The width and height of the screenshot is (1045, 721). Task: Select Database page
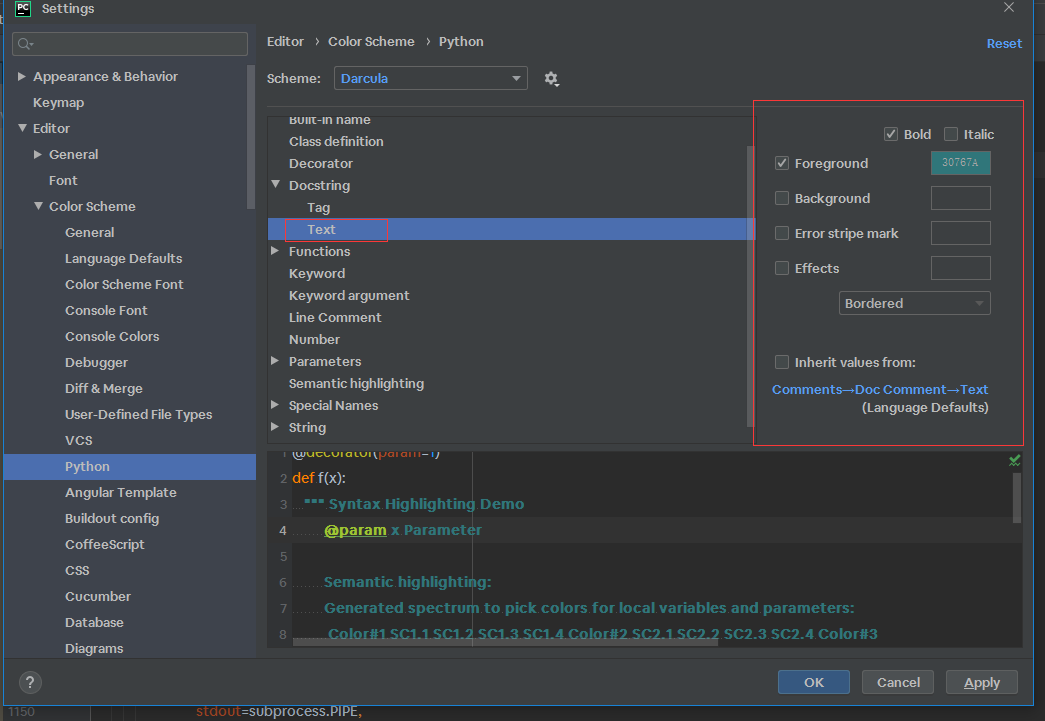pyautogui.click(x=94, y=622)
